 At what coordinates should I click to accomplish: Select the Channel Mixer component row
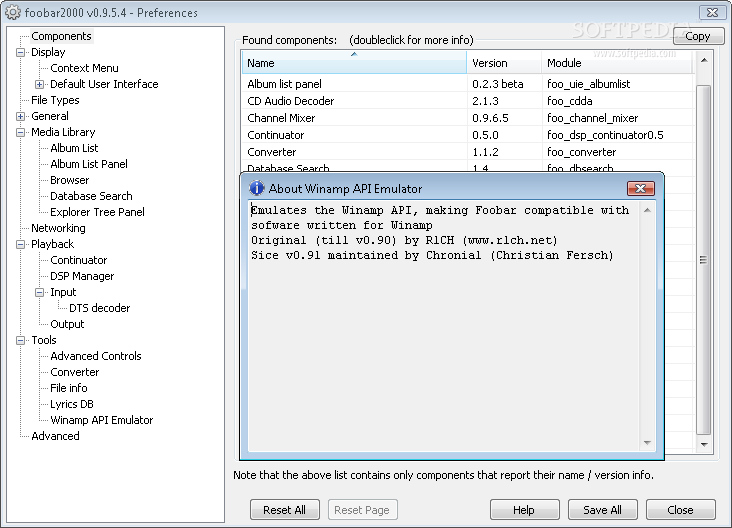[467, 118]
